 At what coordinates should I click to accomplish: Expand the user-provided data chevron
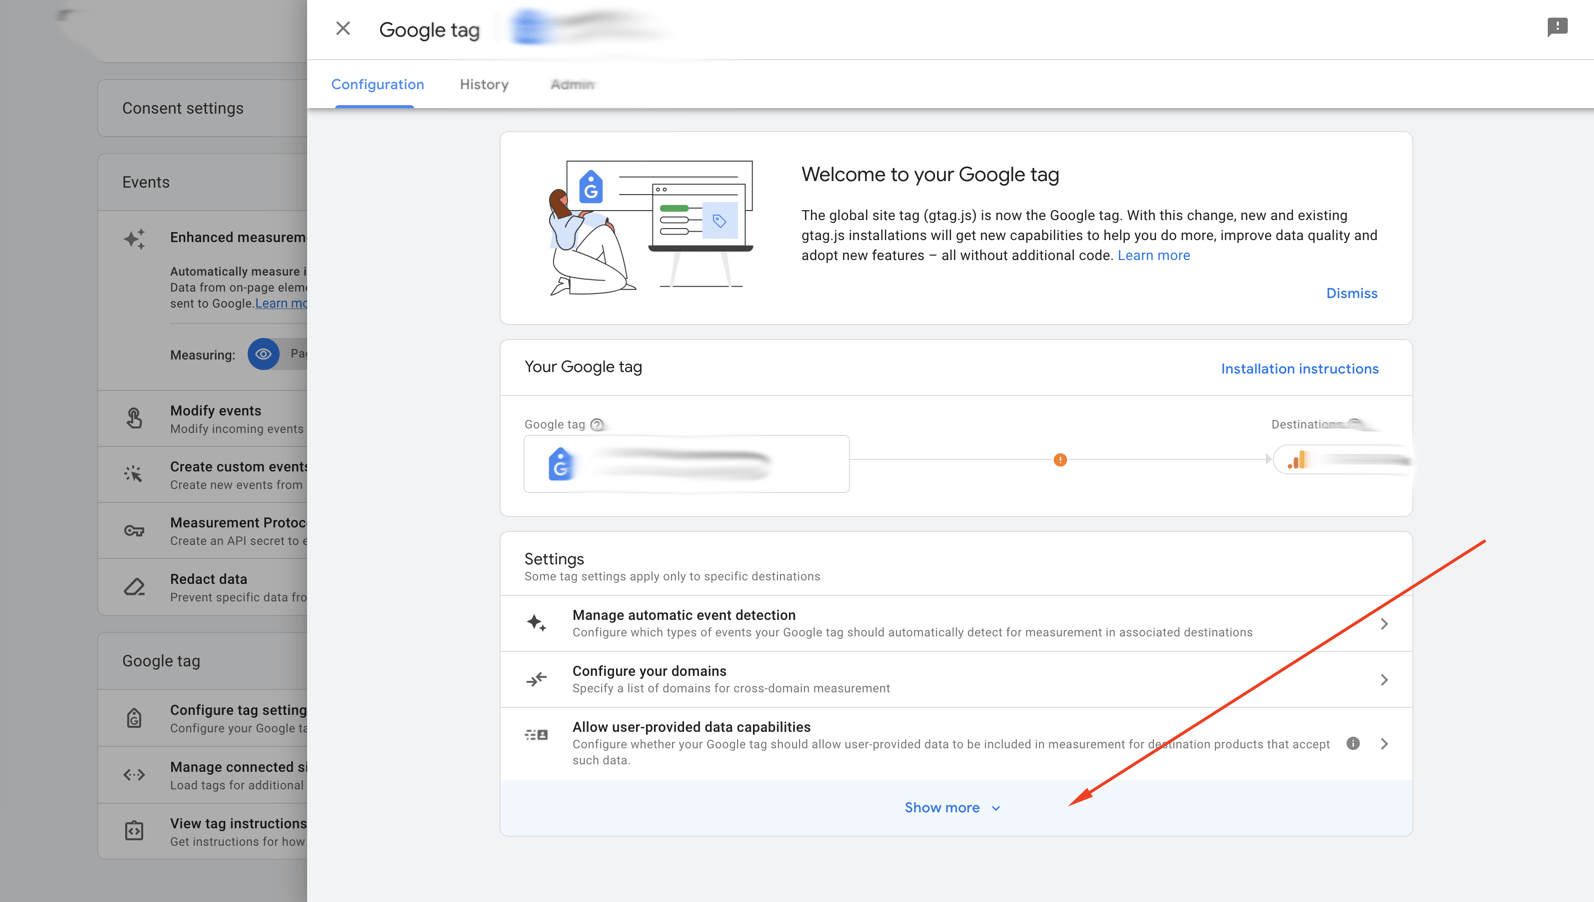(1384, 744)
